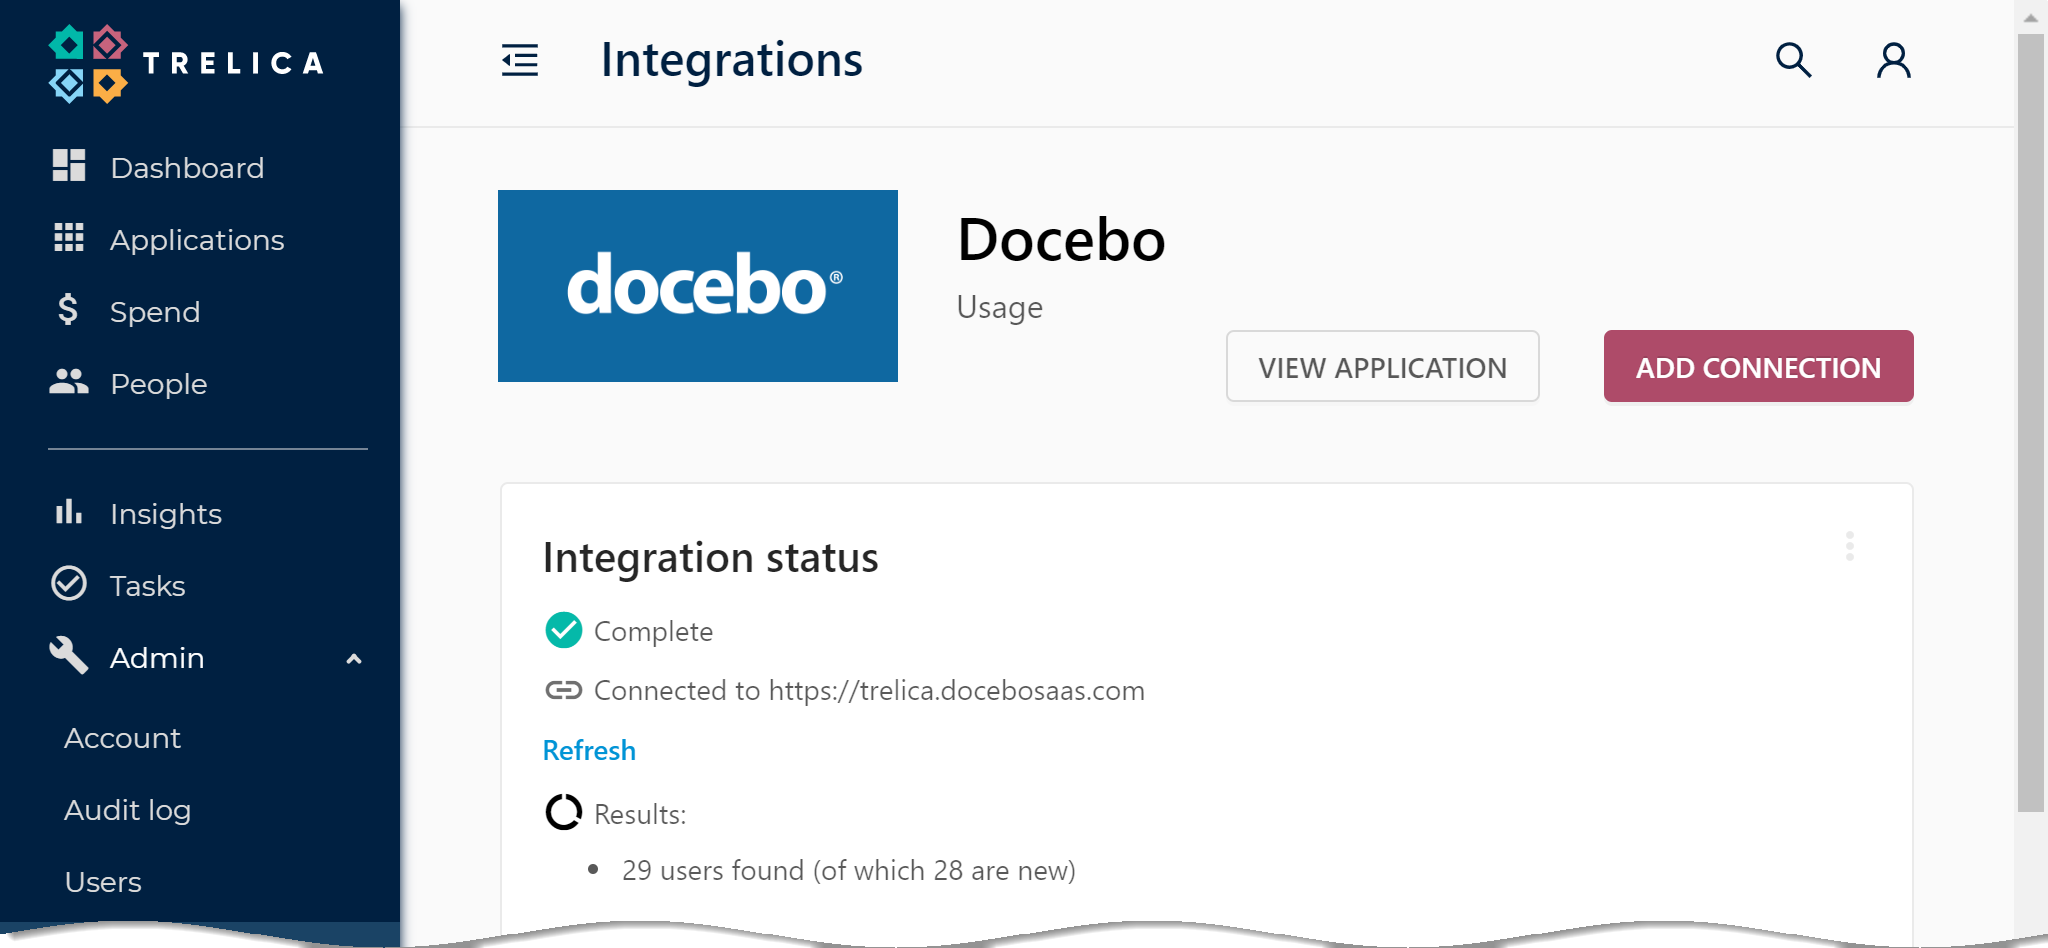Click the scrollbar up arrow
The width and height of the screenshot is (2048, 948).
(2031, 17)
